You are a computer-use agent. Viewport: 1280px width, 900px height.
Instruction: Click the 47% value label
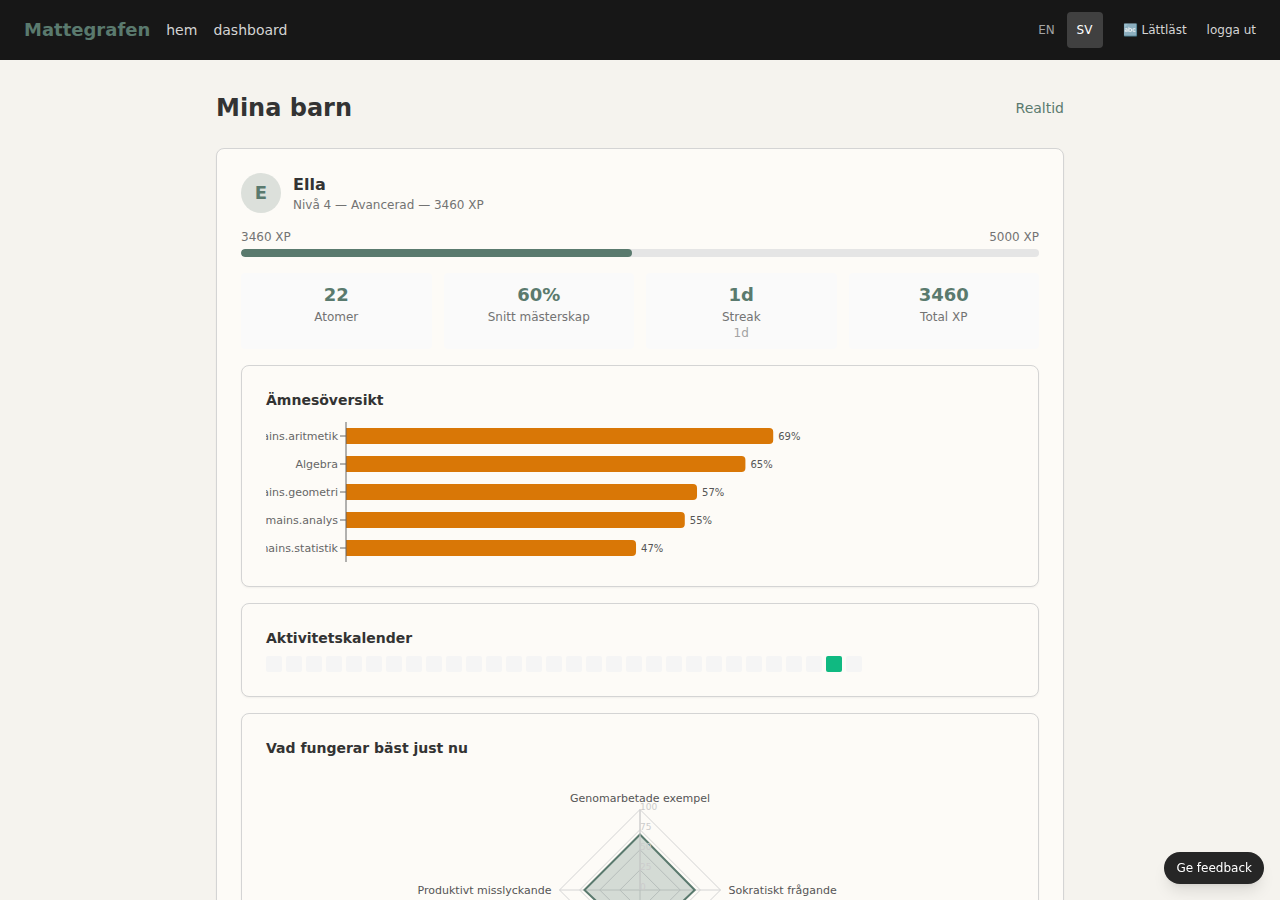point(652,548)
